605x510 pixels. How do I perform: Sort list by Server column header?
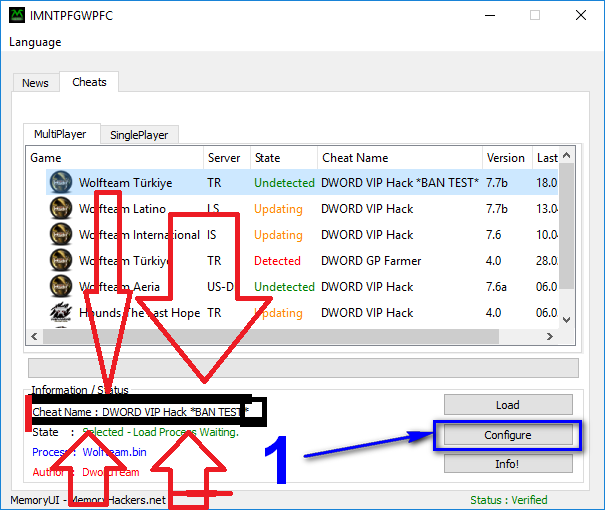227,158
